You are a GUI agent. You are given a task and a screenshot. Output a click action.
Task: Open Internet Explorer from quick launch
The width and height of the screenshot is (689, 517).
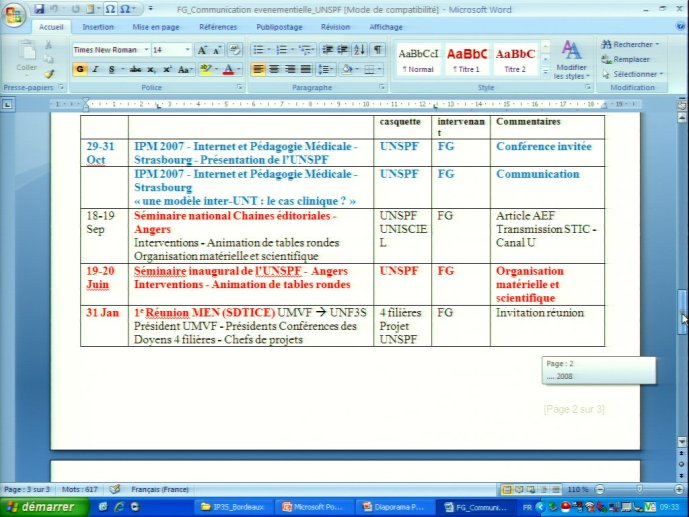coord(119,507)
